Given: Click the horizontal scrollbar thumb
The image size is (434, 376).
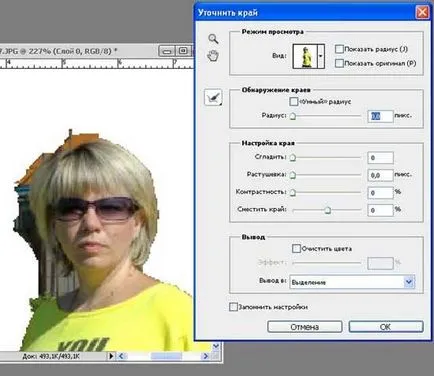Looking at the screenshot, I should coord(166,356).
